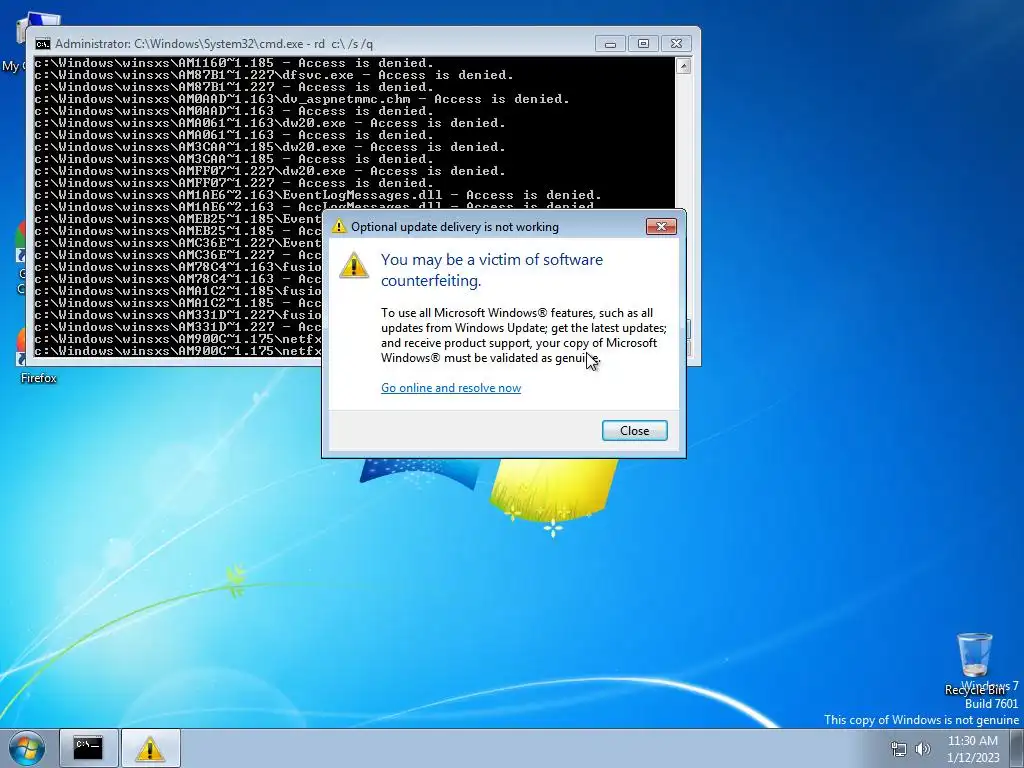The image size is (1024, 768).
Task: Open the network tray icon
Action: click(899, 749)
